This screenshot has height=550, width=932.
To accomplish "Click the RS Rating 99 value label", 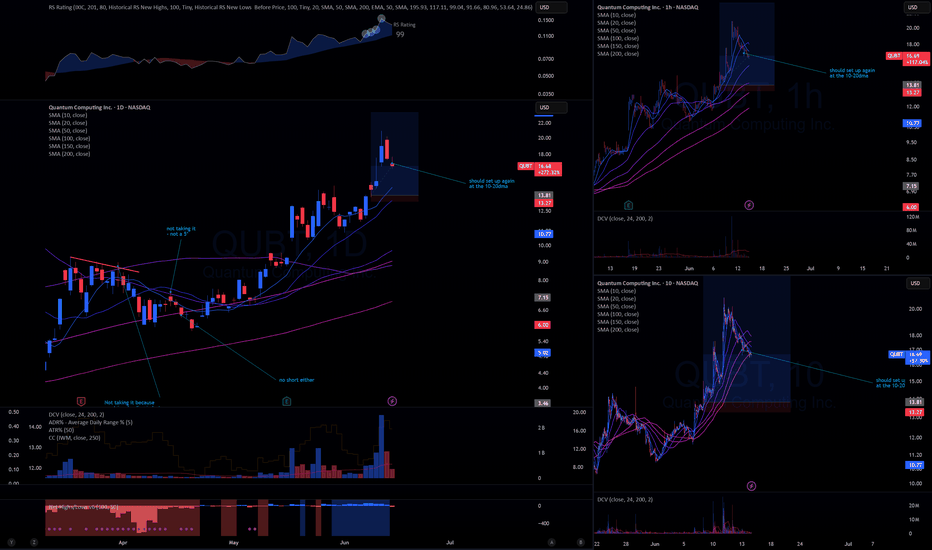I will tap(400, 34).
